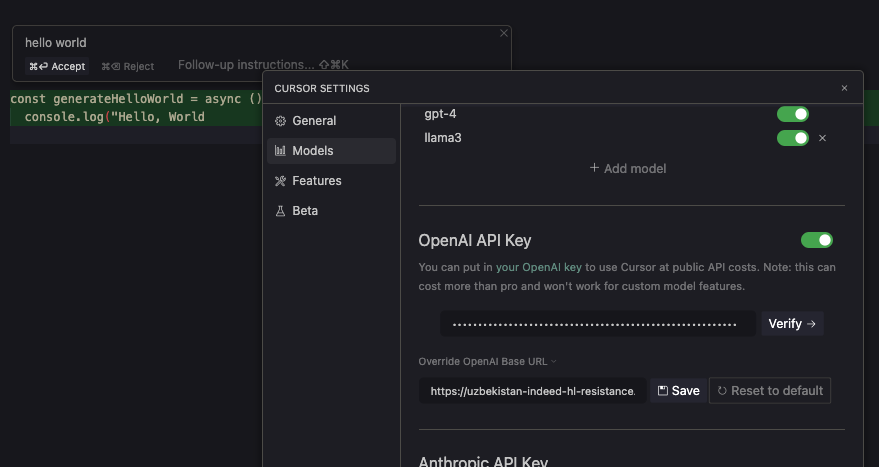The width and height of the screenshot is (879, 467).
Task: Open the Features settings section
Action: click(x=331, y=181)
